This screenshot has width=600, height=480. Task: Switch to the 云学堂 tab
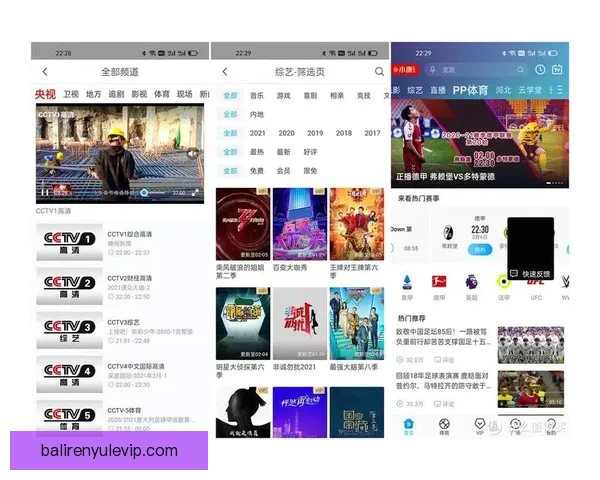(530, 90)
